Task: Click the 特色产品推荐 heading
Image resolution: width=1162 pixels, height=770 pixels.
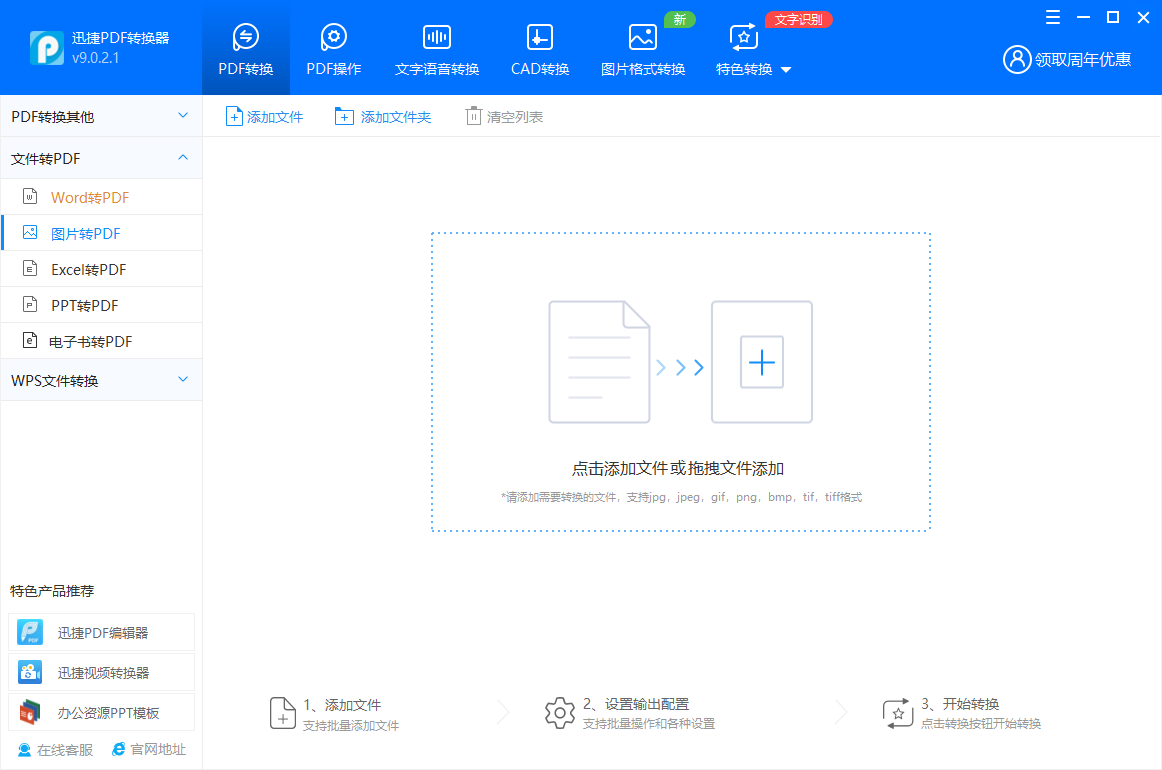Action: pos(52,591)
